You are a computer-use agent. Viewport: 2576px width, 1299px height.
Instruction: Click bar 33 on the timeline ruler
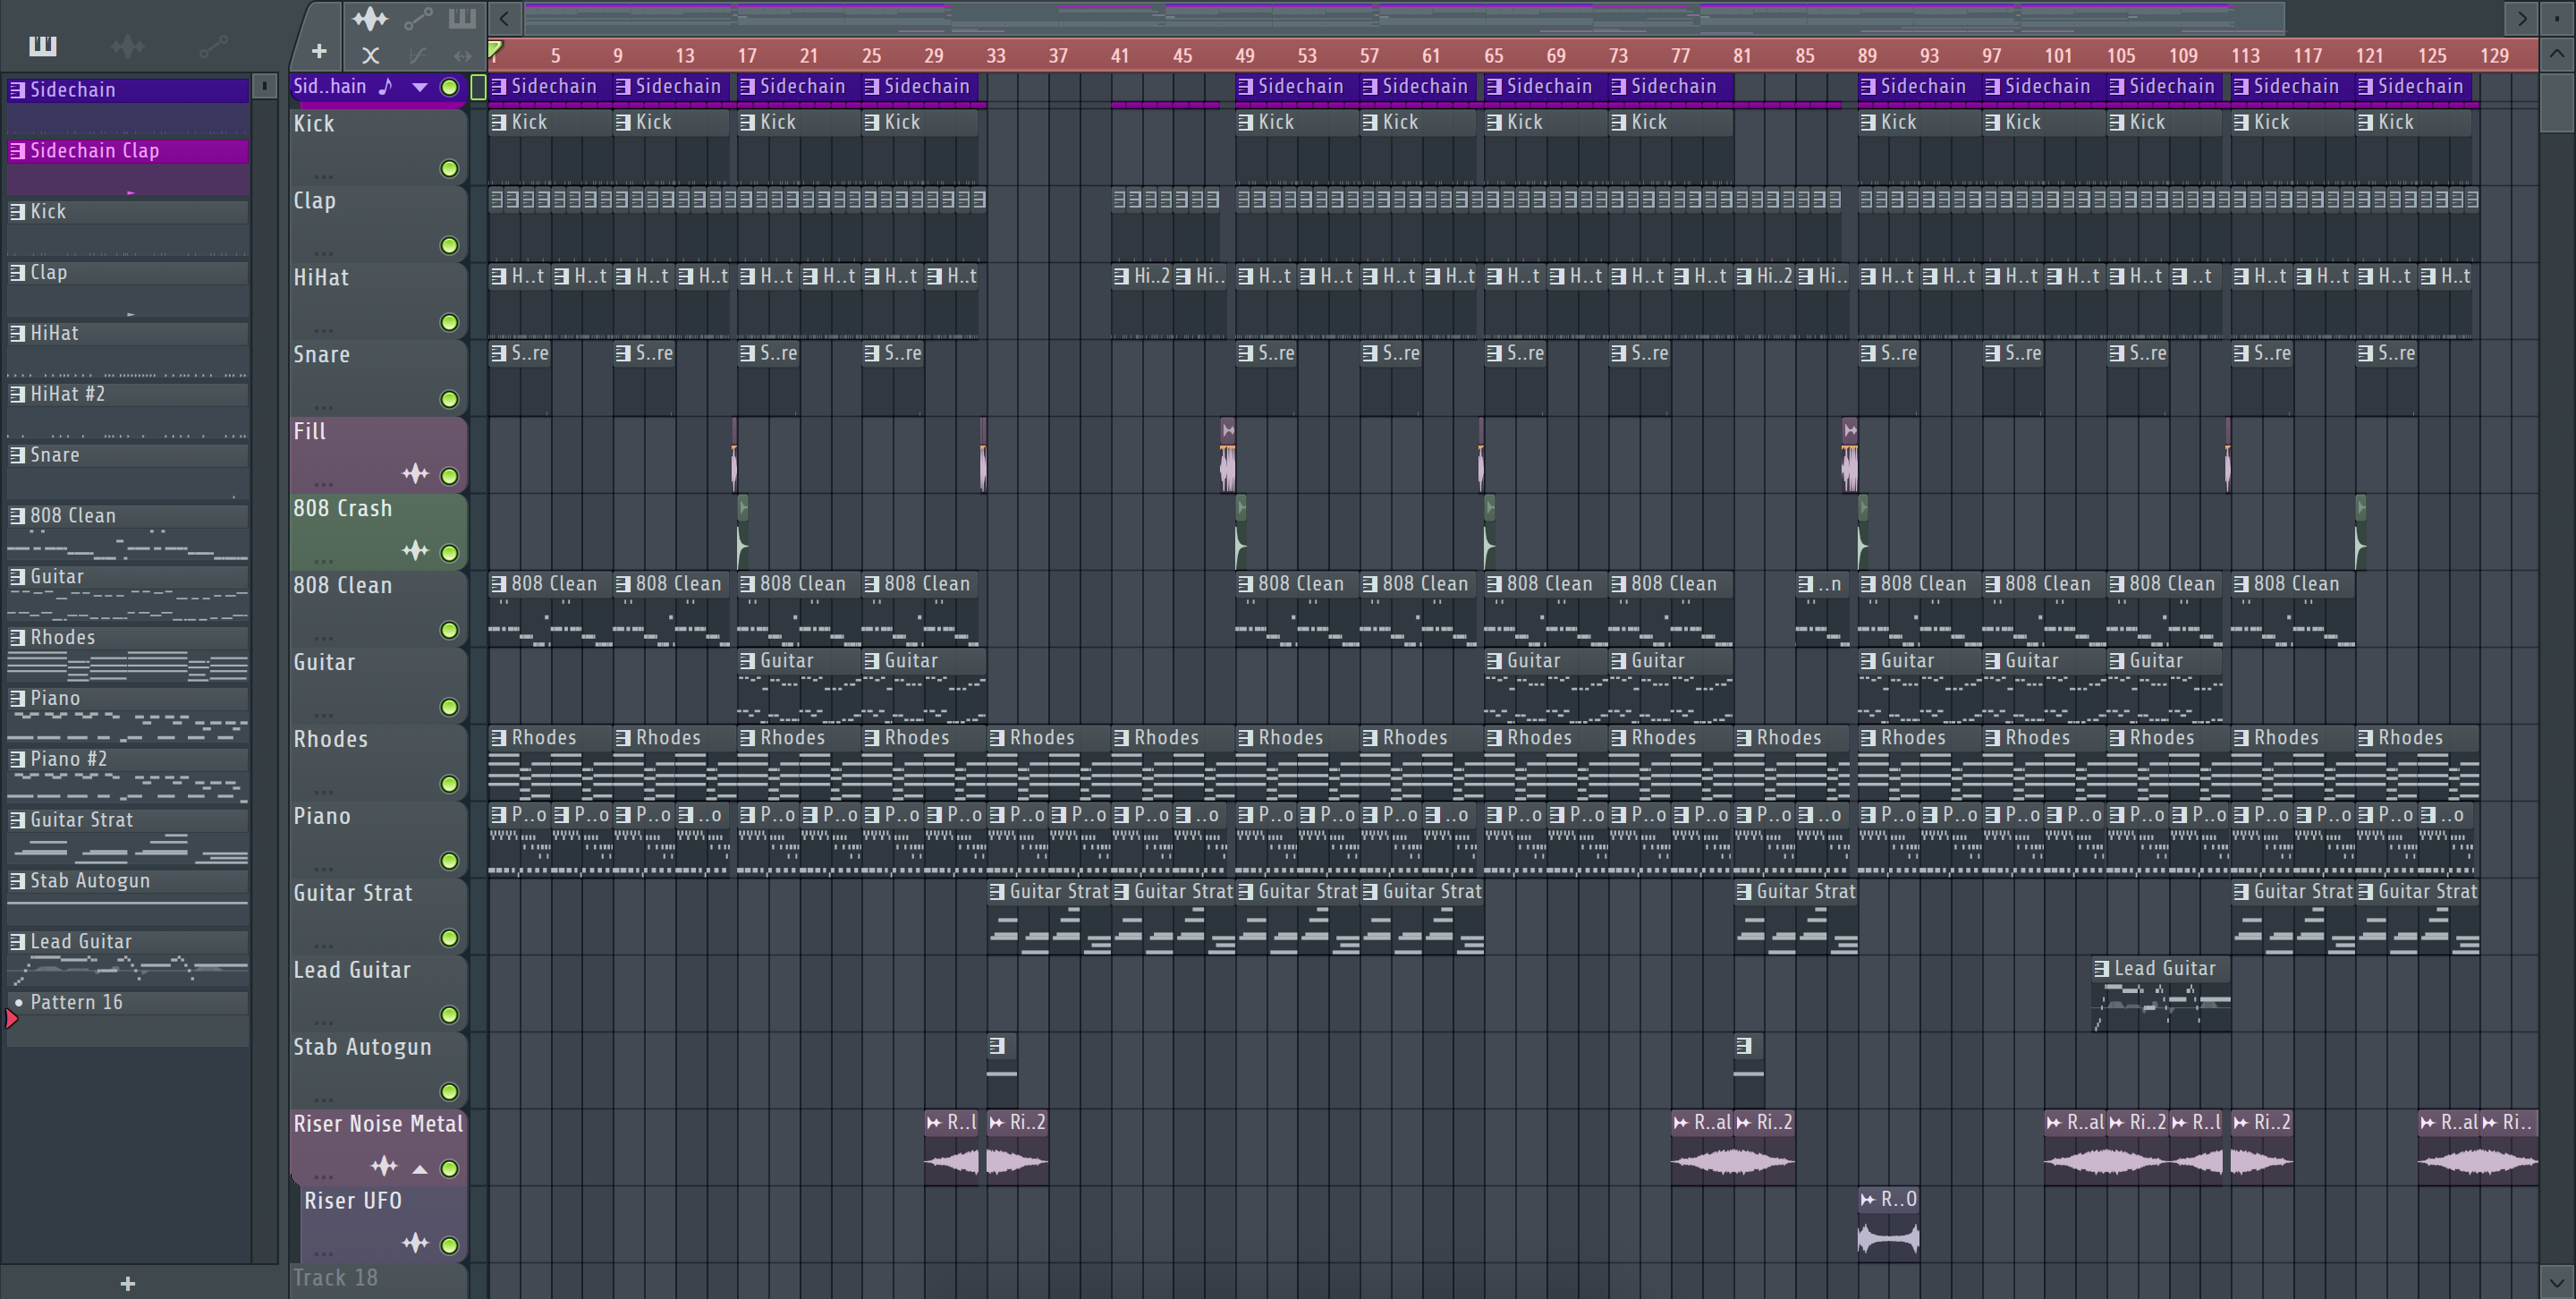click(995, 56)
